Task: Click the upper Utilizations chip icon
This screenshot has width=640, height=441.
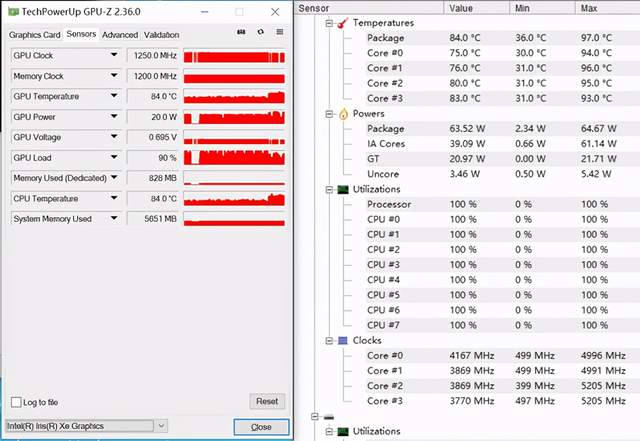Action: click(343, 189)
